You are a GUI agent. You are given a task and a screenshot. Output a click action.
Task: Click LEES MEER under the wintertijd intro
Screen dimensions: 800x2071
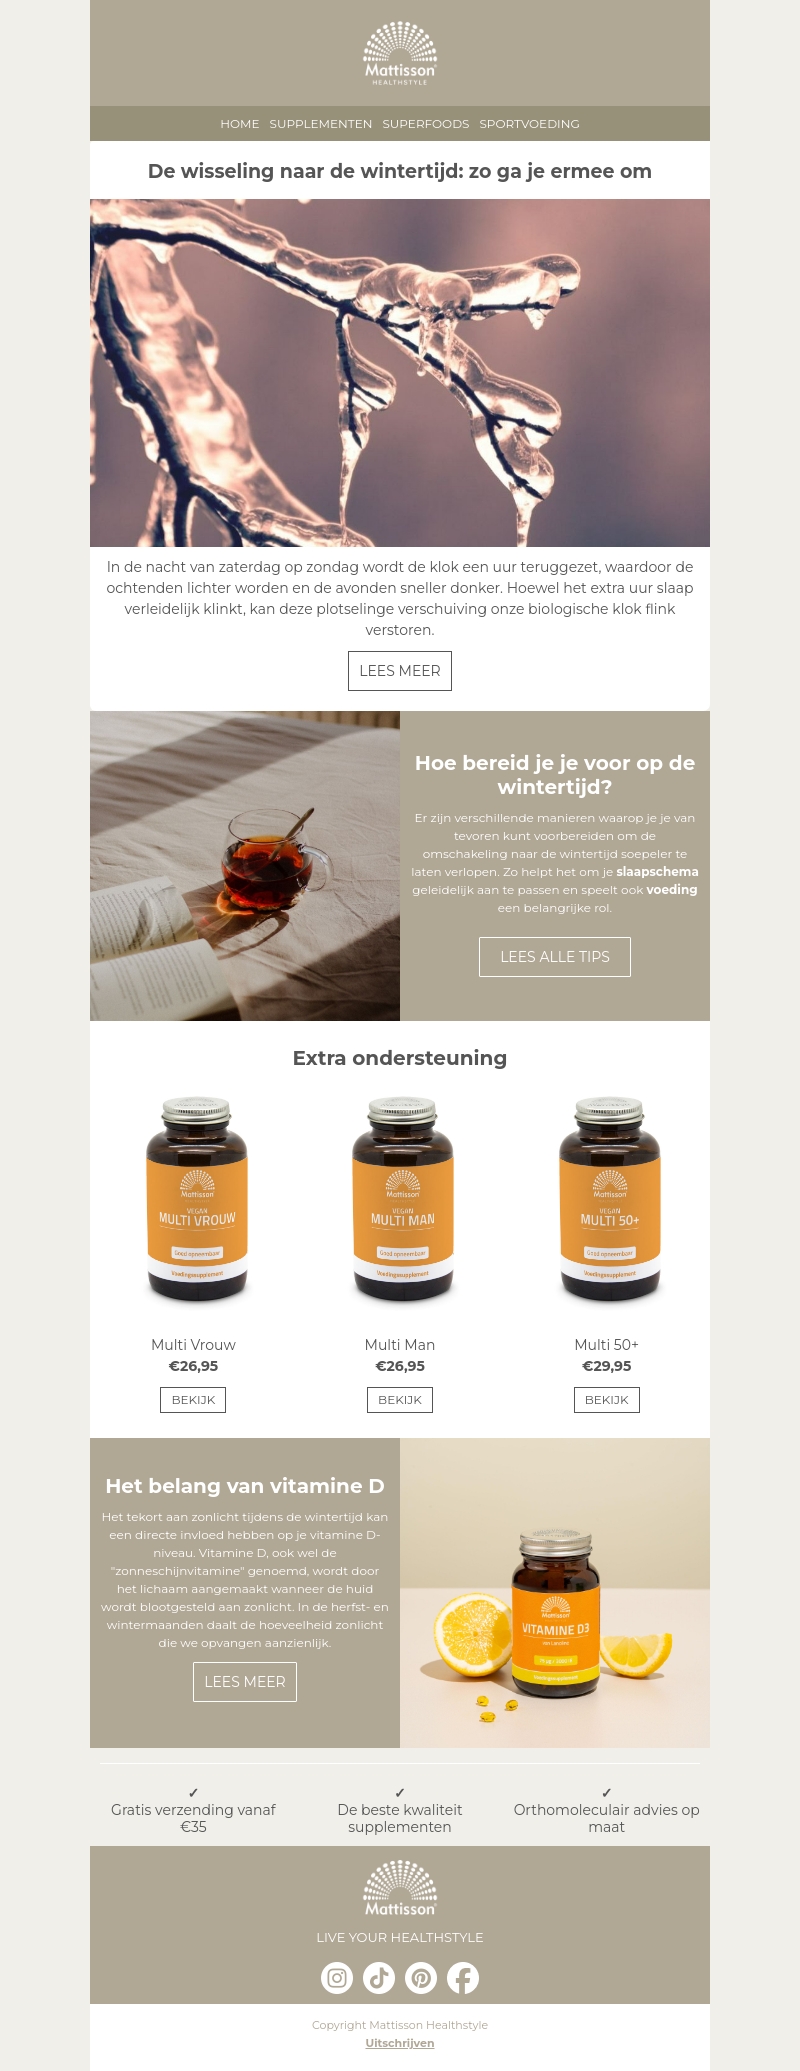coord(400,671)
